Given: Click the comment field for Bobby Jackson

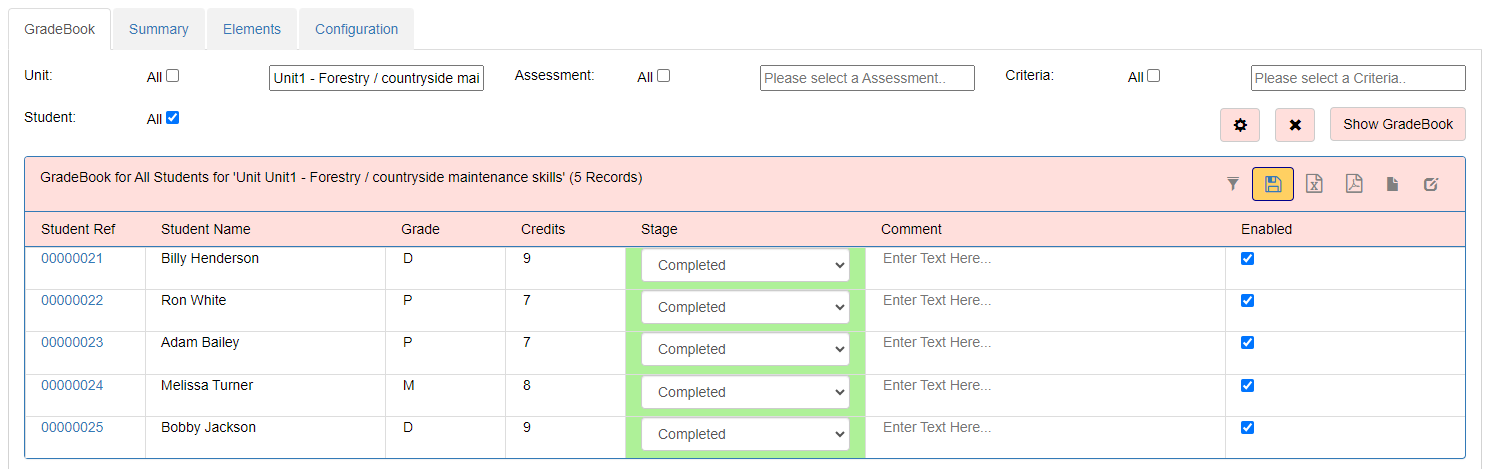Looking at the screenshot, I should pos(1045,427).
